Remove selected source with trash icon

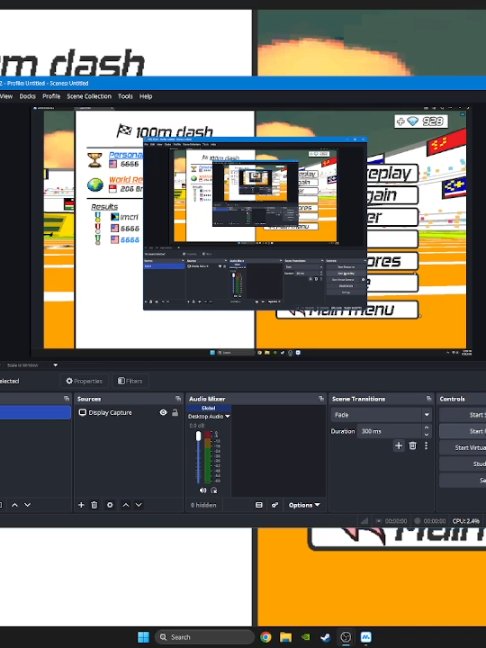94,505
